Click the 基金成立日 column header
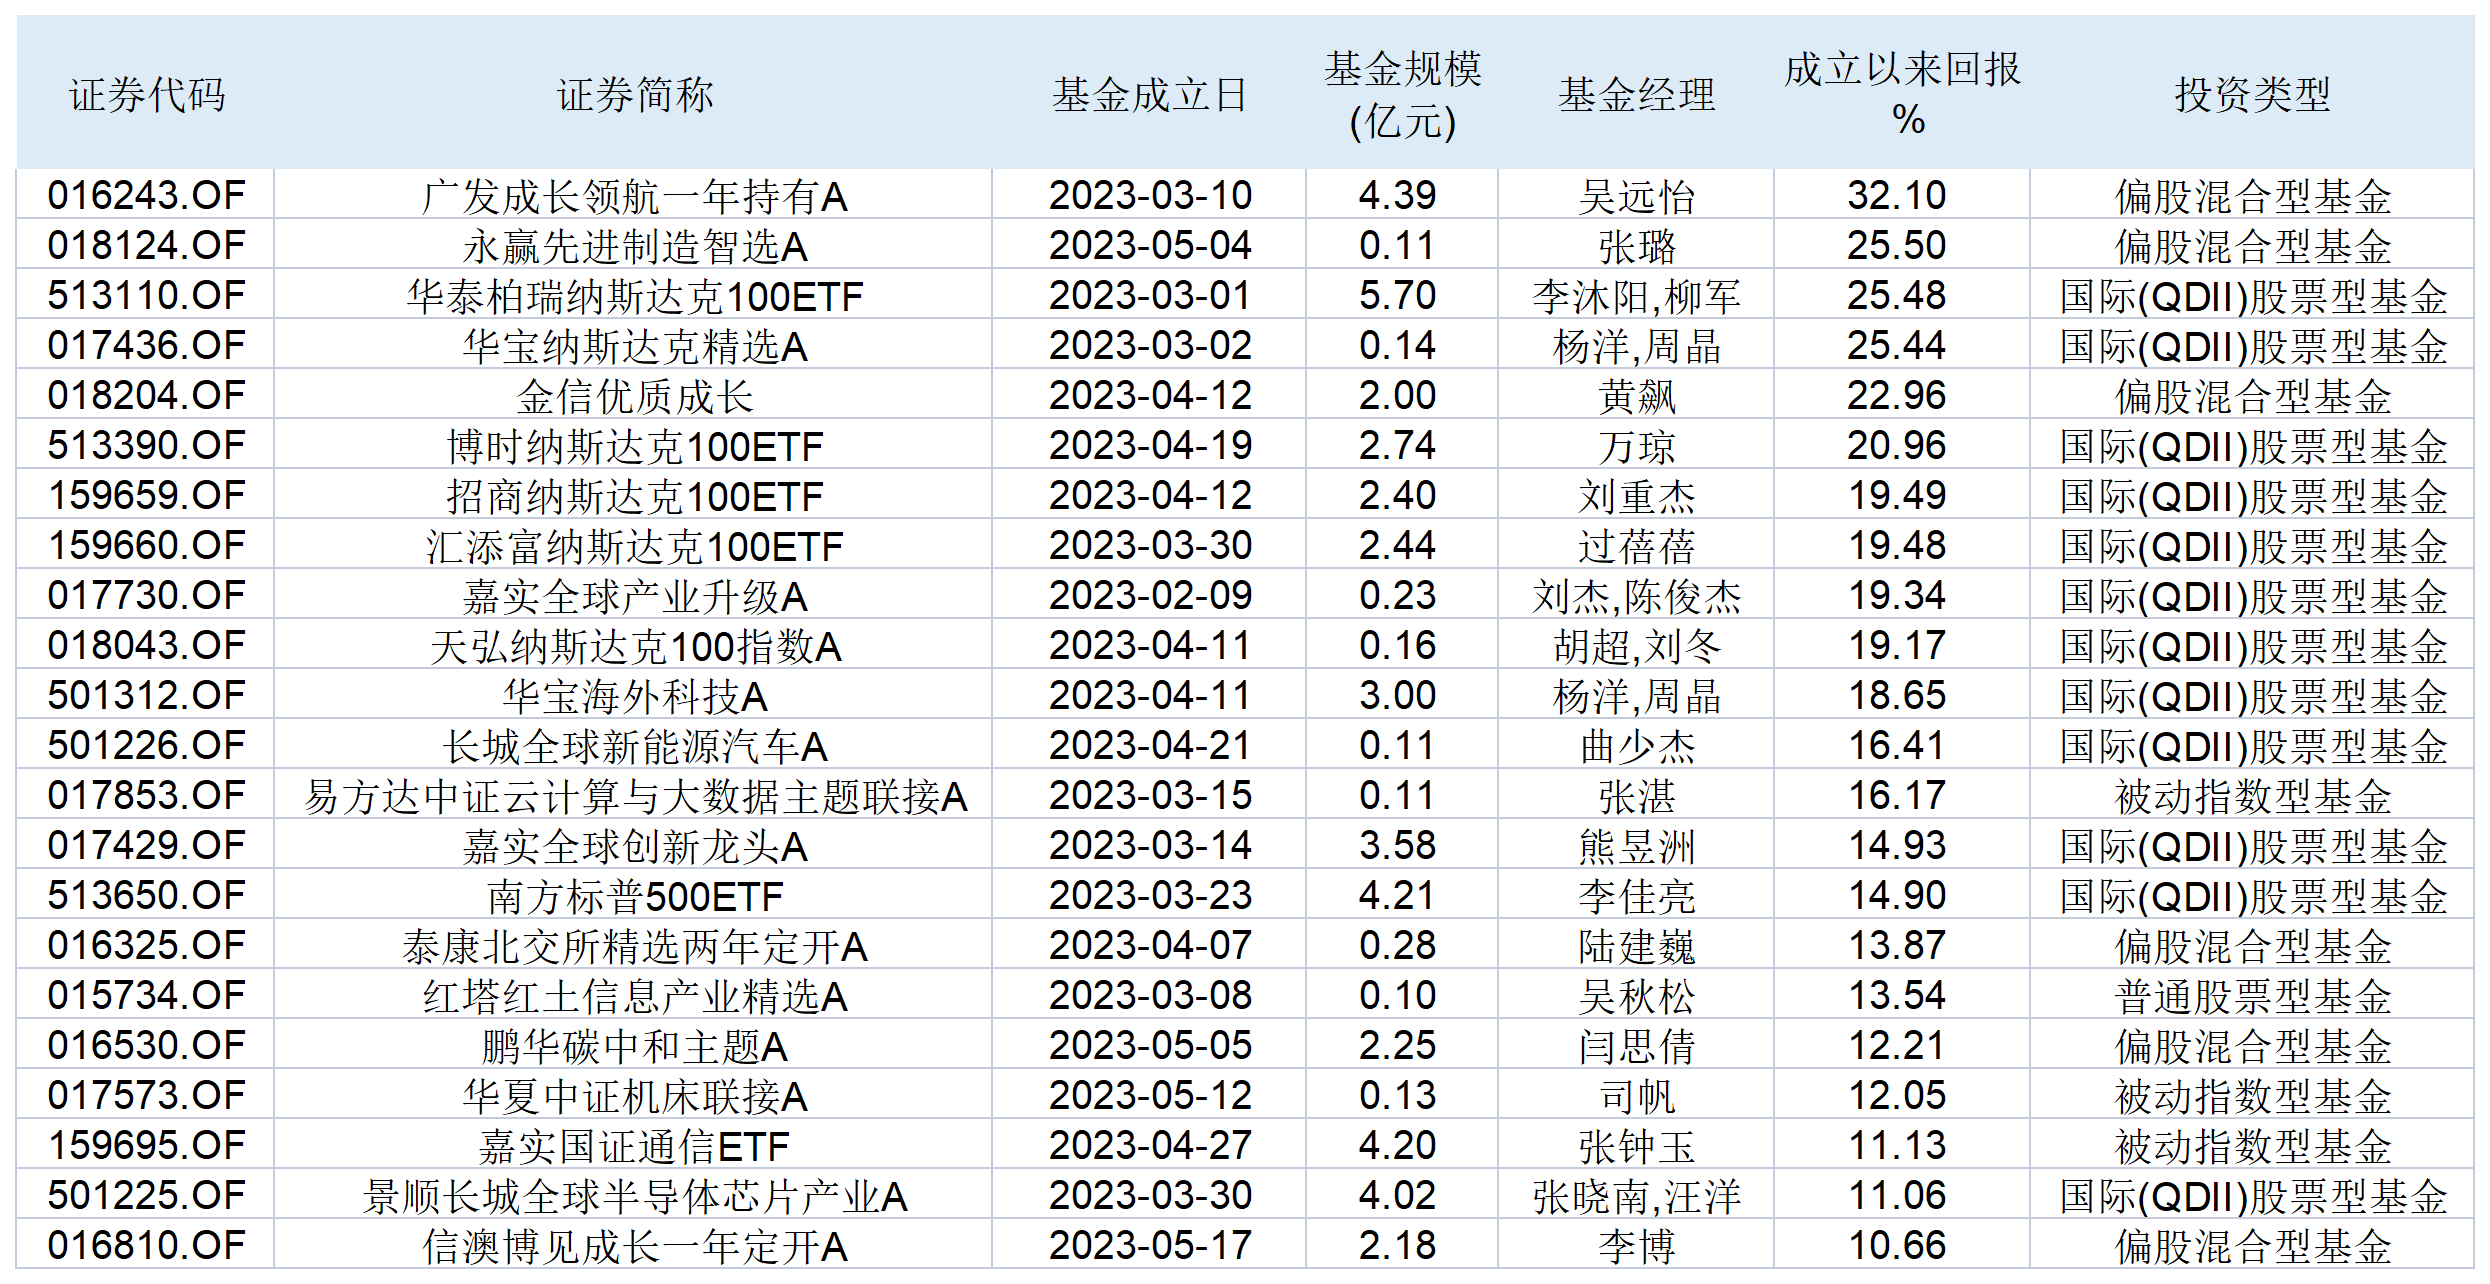 click(1149, 95)
